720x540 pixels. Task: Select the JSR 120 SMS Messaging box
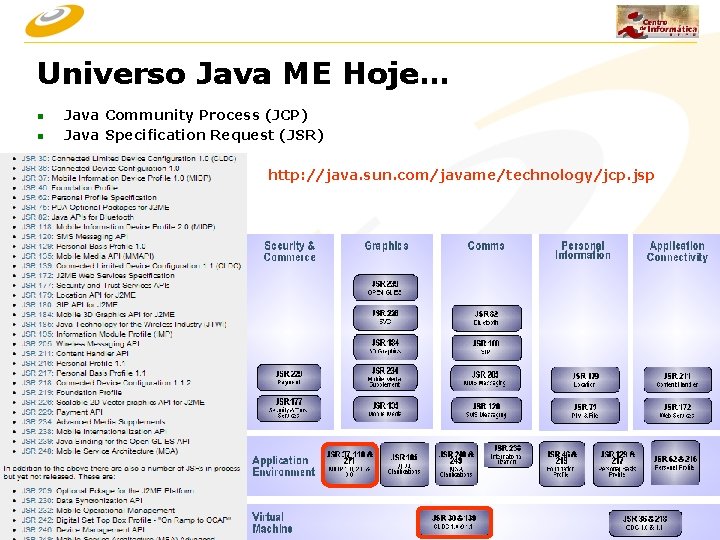[x=487, y=410]
